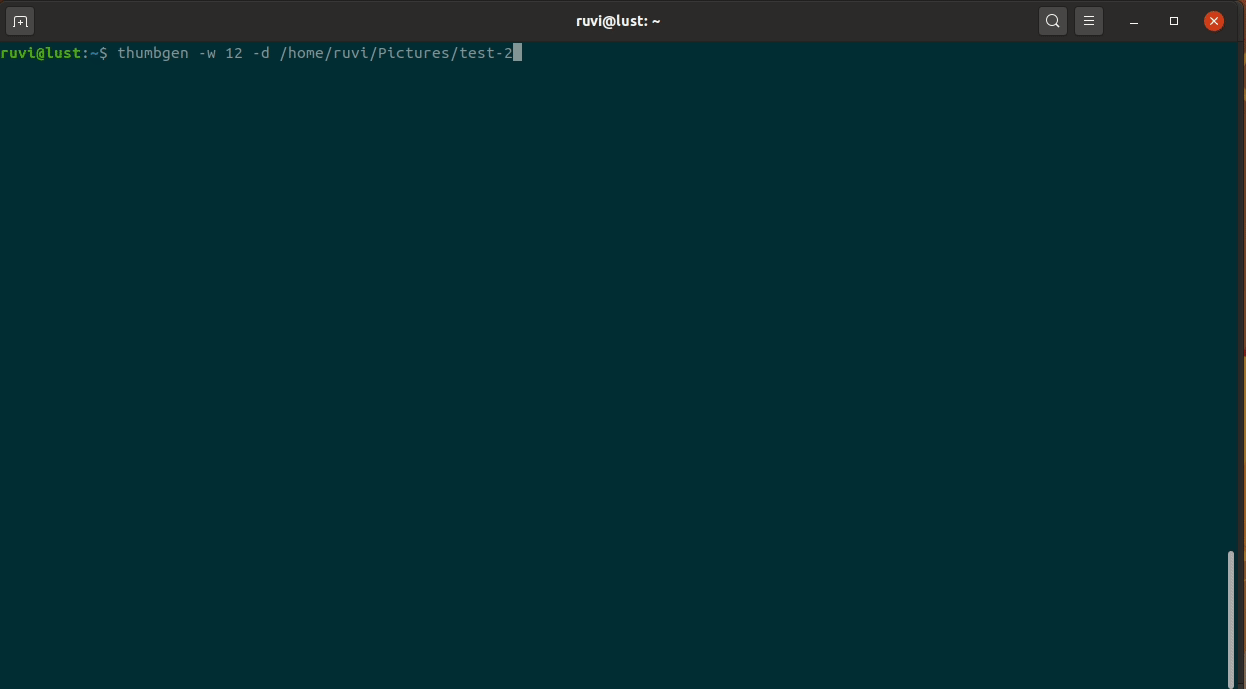This screenshot has width=1246, height=689.
Task: Open the hamburger menu
Action: tap(1089, 21)
